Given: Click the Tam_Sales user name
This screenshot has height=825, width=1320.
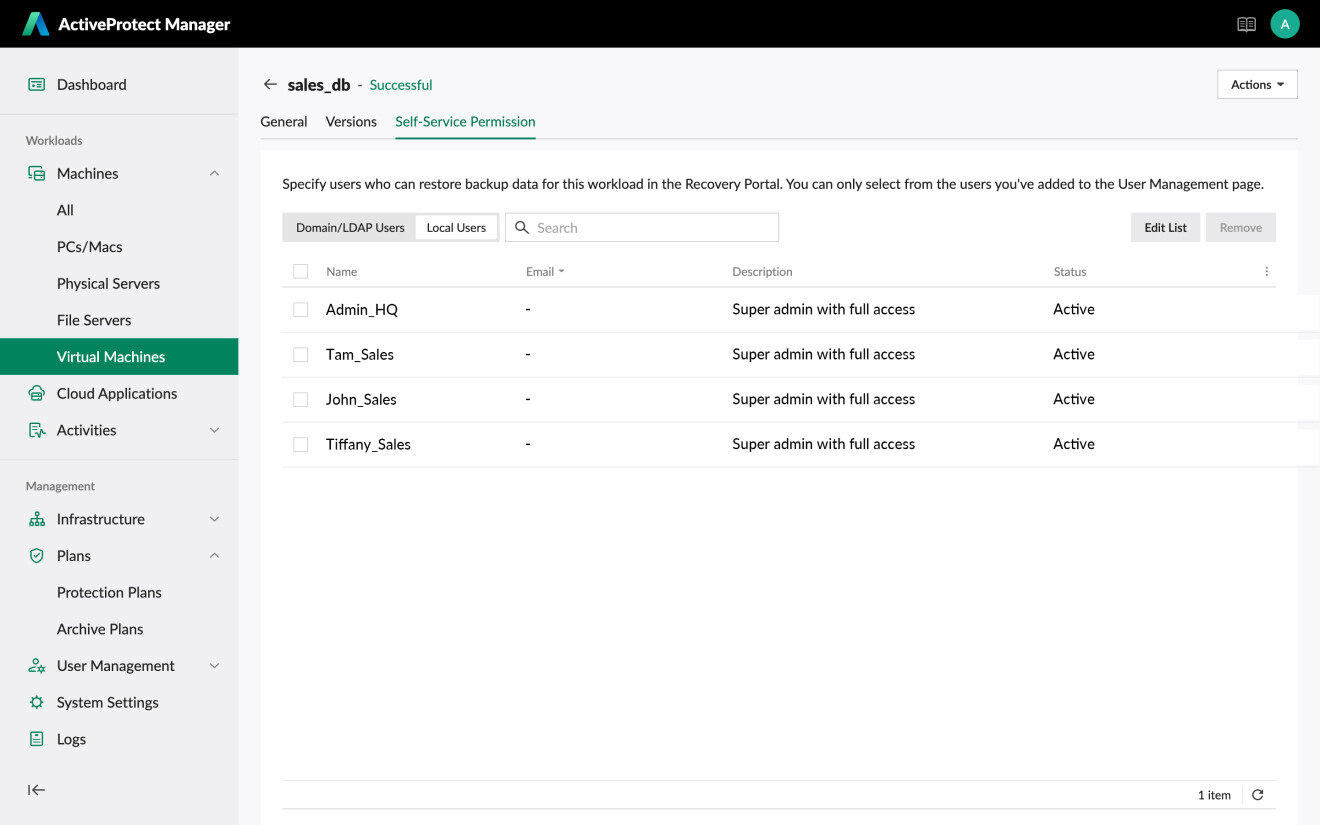Looking at the screenshot, I should click(x=360, y=355).
